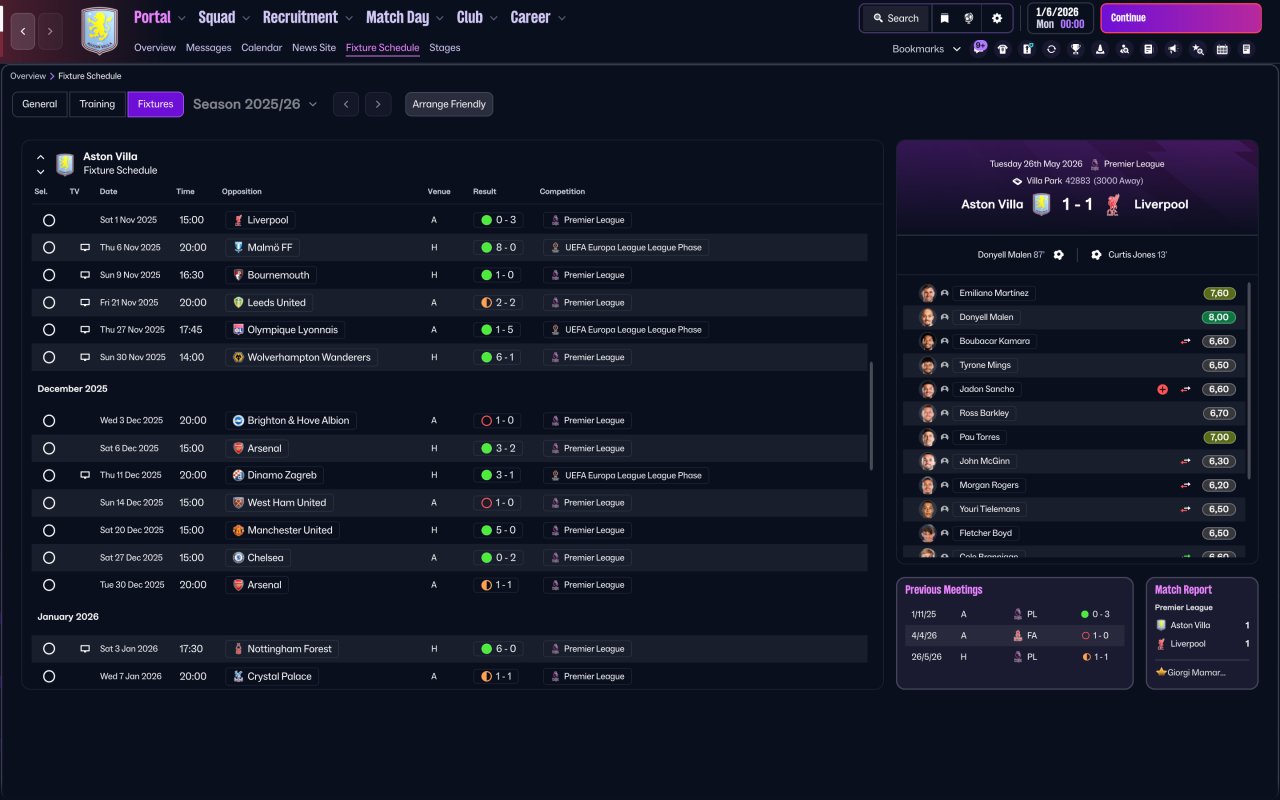
Task: Switch to the General tab
Action: tap(40, 104)
